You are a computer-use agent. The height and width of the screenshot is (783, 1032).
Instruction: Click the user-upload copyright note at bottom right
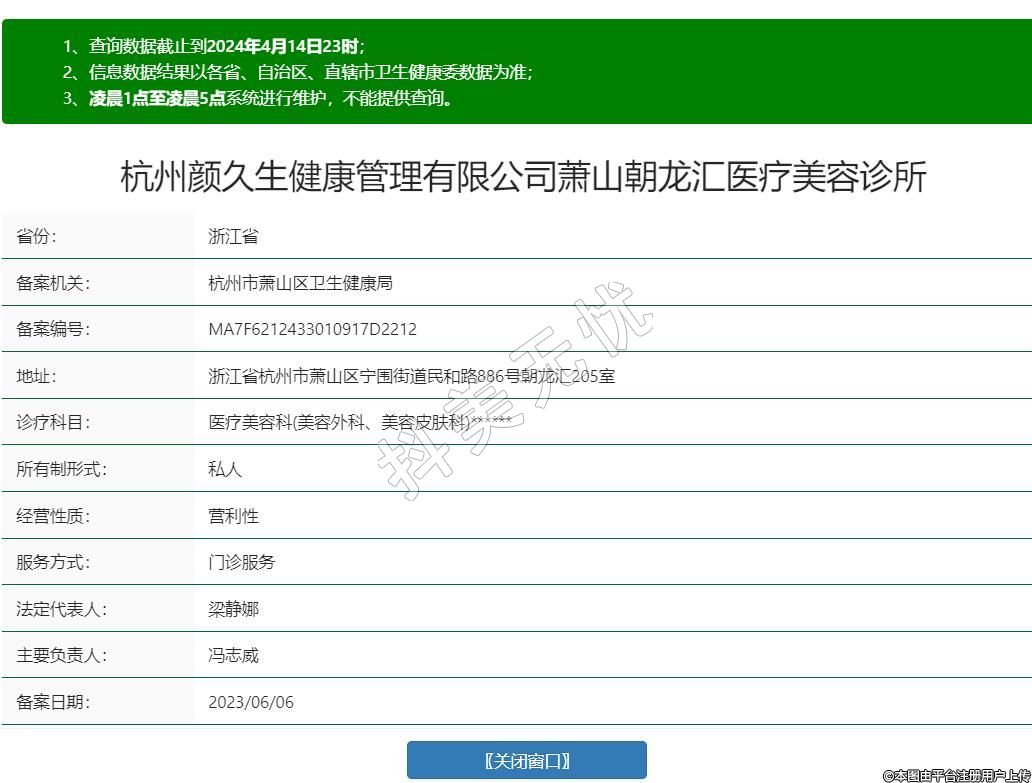click(x=956, y=775)
